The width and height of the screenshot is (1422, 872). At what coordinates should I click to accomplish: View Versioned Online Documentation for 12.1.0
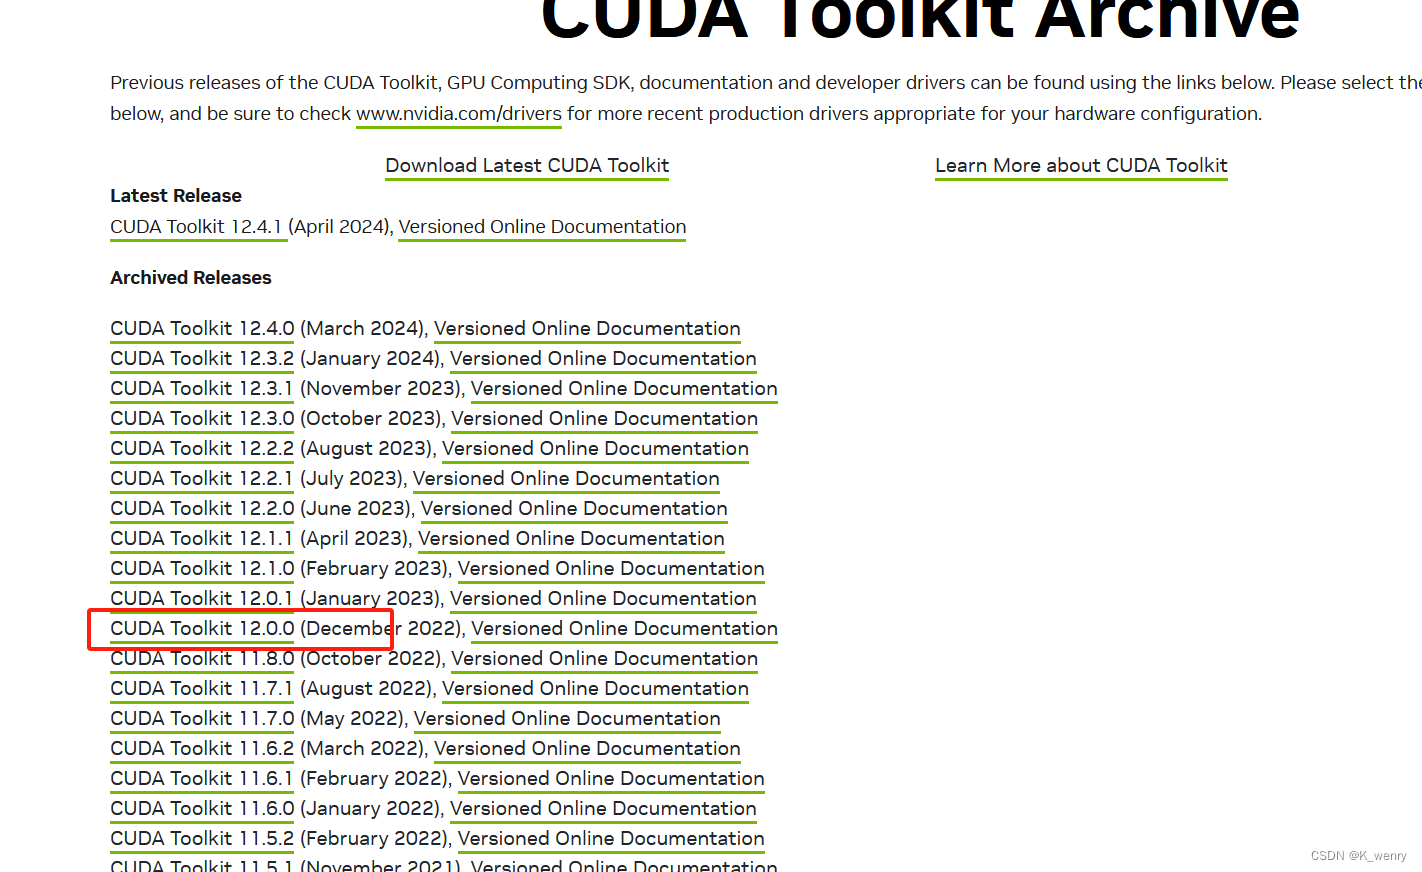[611, 569]
